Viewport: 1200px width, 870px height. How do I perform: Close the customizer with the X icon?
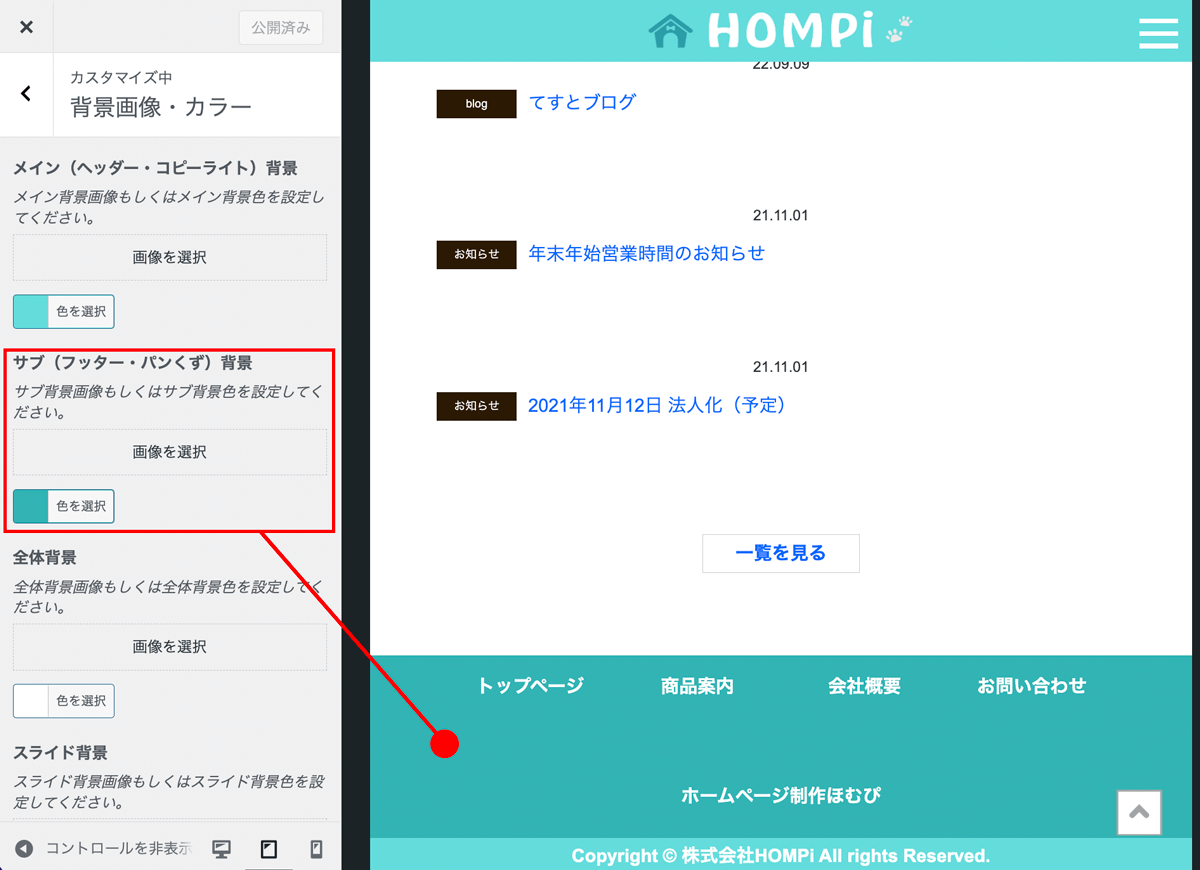click(x=26, y=27)
